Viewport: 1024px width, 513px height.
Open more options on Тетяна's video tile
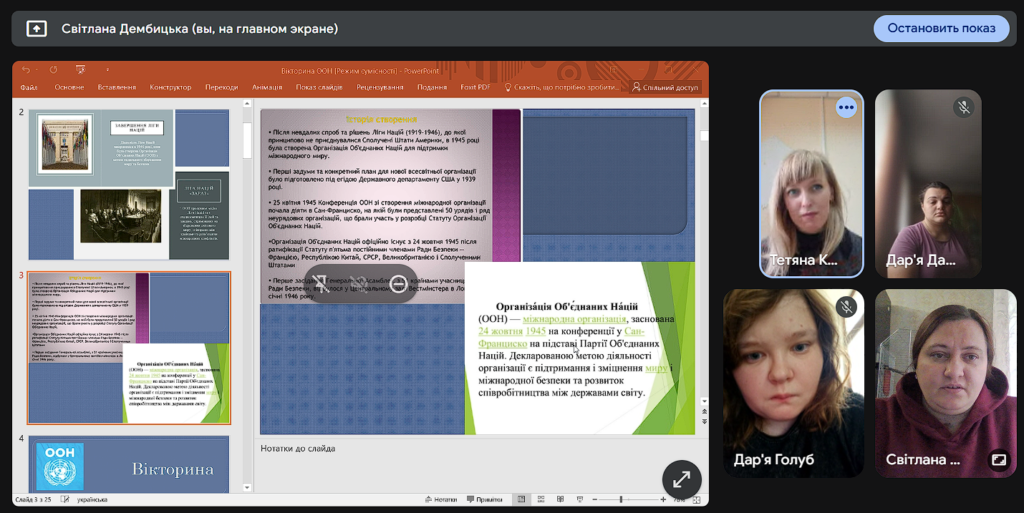[x=846, y=107]
